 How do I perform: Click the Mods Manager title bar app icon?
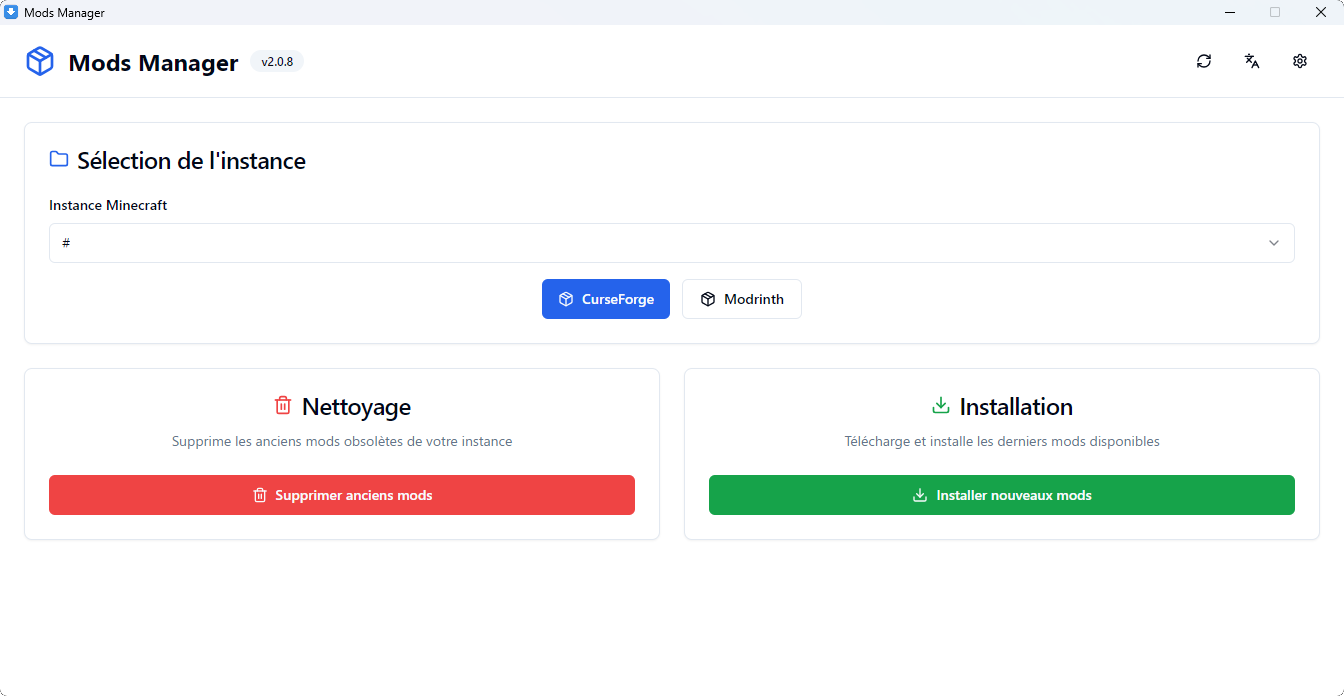11,12
